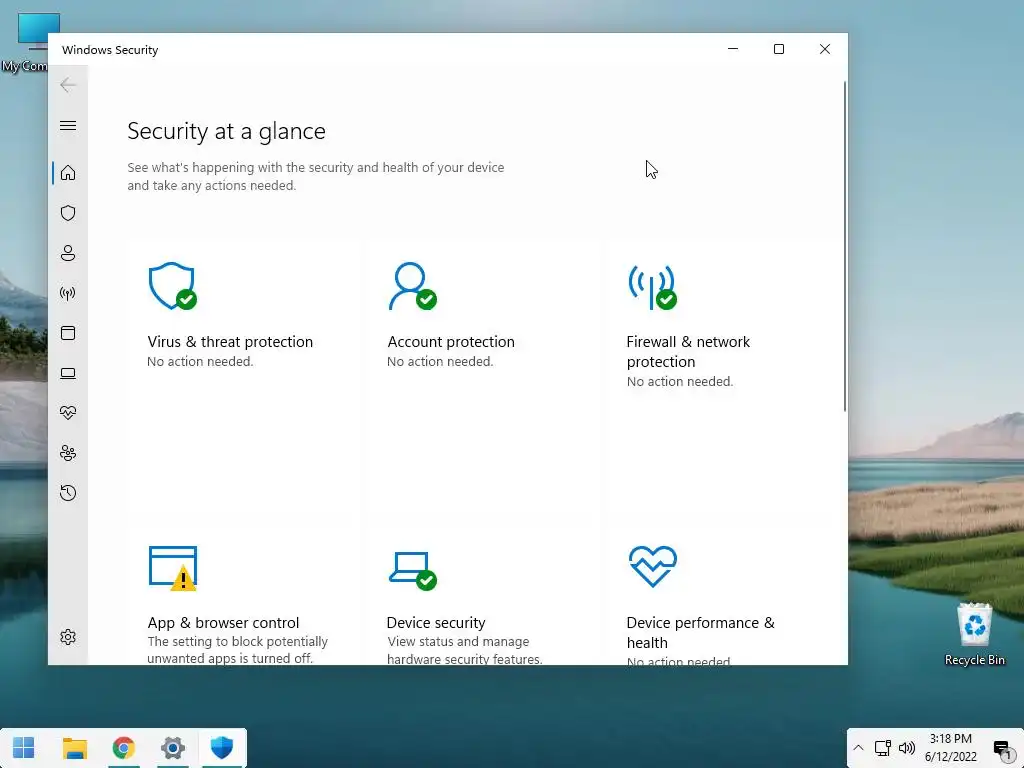Open Device performance heart icon in sidebar
This screenshot has width=1024, height=768.
(68, 413)
